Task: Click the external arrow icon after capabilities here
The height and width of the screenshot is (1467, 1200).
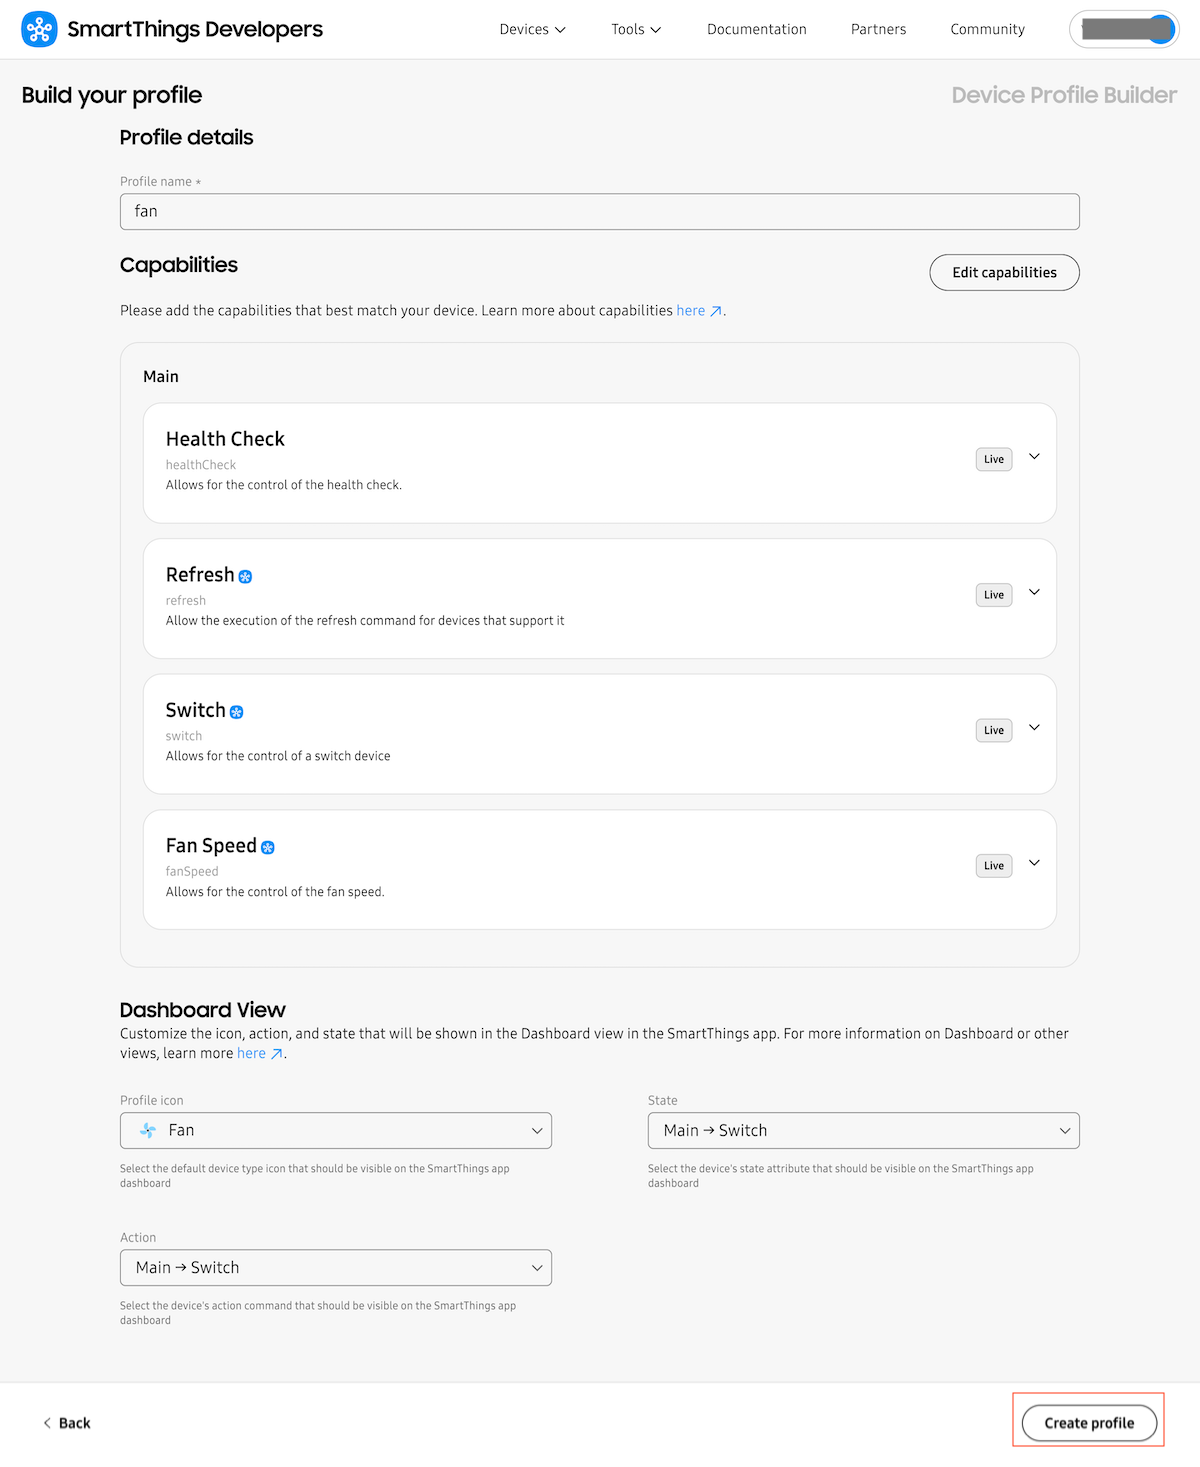Action: [x=716, y=311]
